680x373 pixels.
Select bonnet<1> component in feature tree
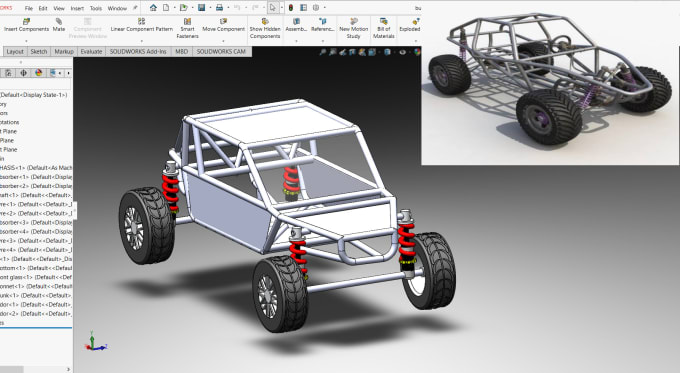pyautogui.click(x=36, y=286)
